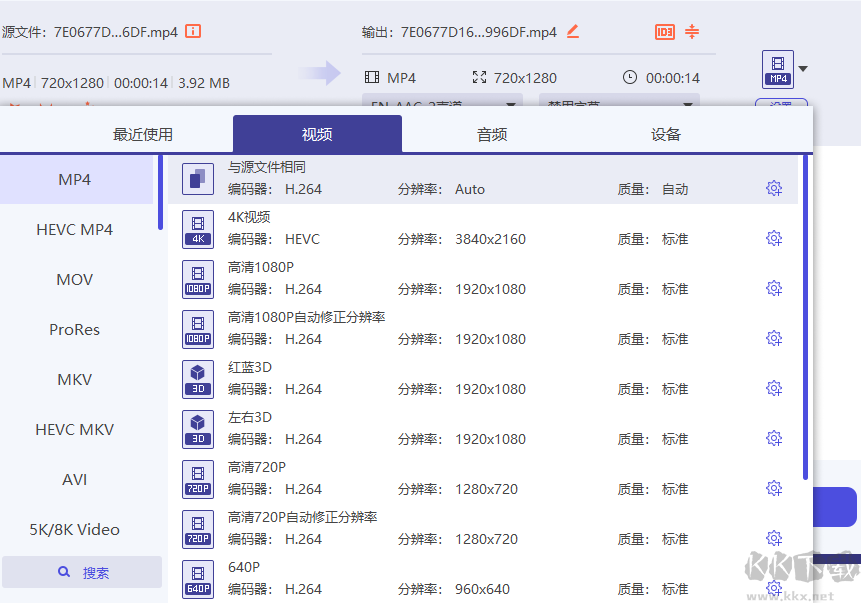Select the 4K视频 HEVC preset icon
The height and width of the screenshot is (603, 861).
(197, 229)
